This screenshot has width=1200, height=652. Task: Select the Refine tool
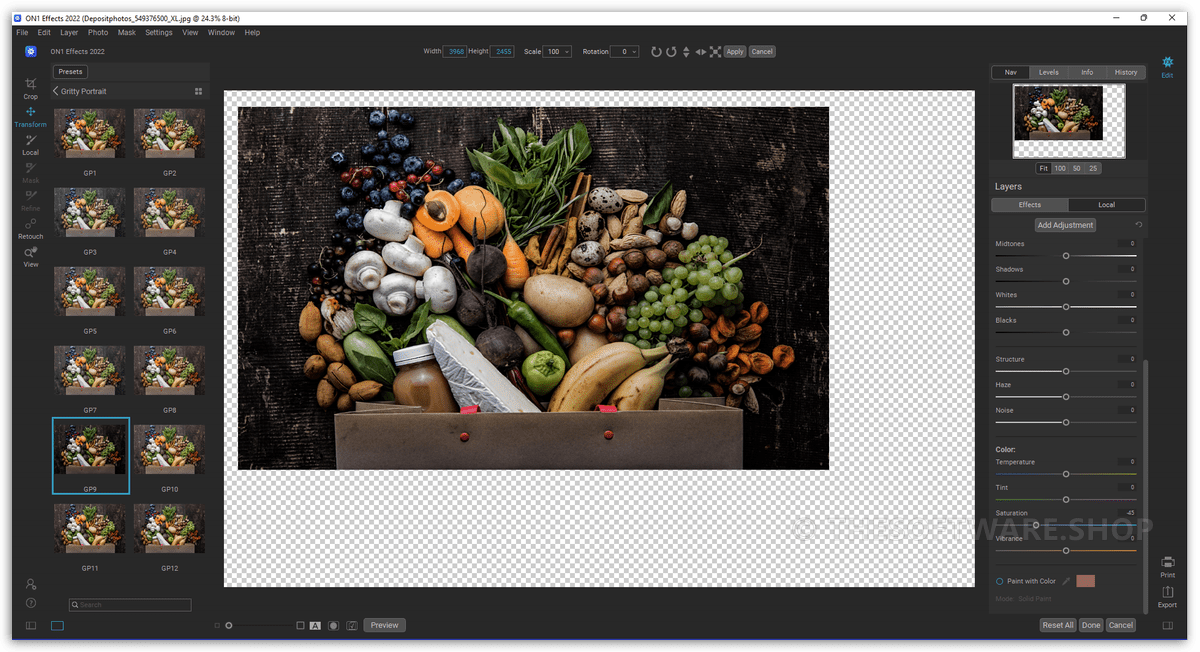31,200
